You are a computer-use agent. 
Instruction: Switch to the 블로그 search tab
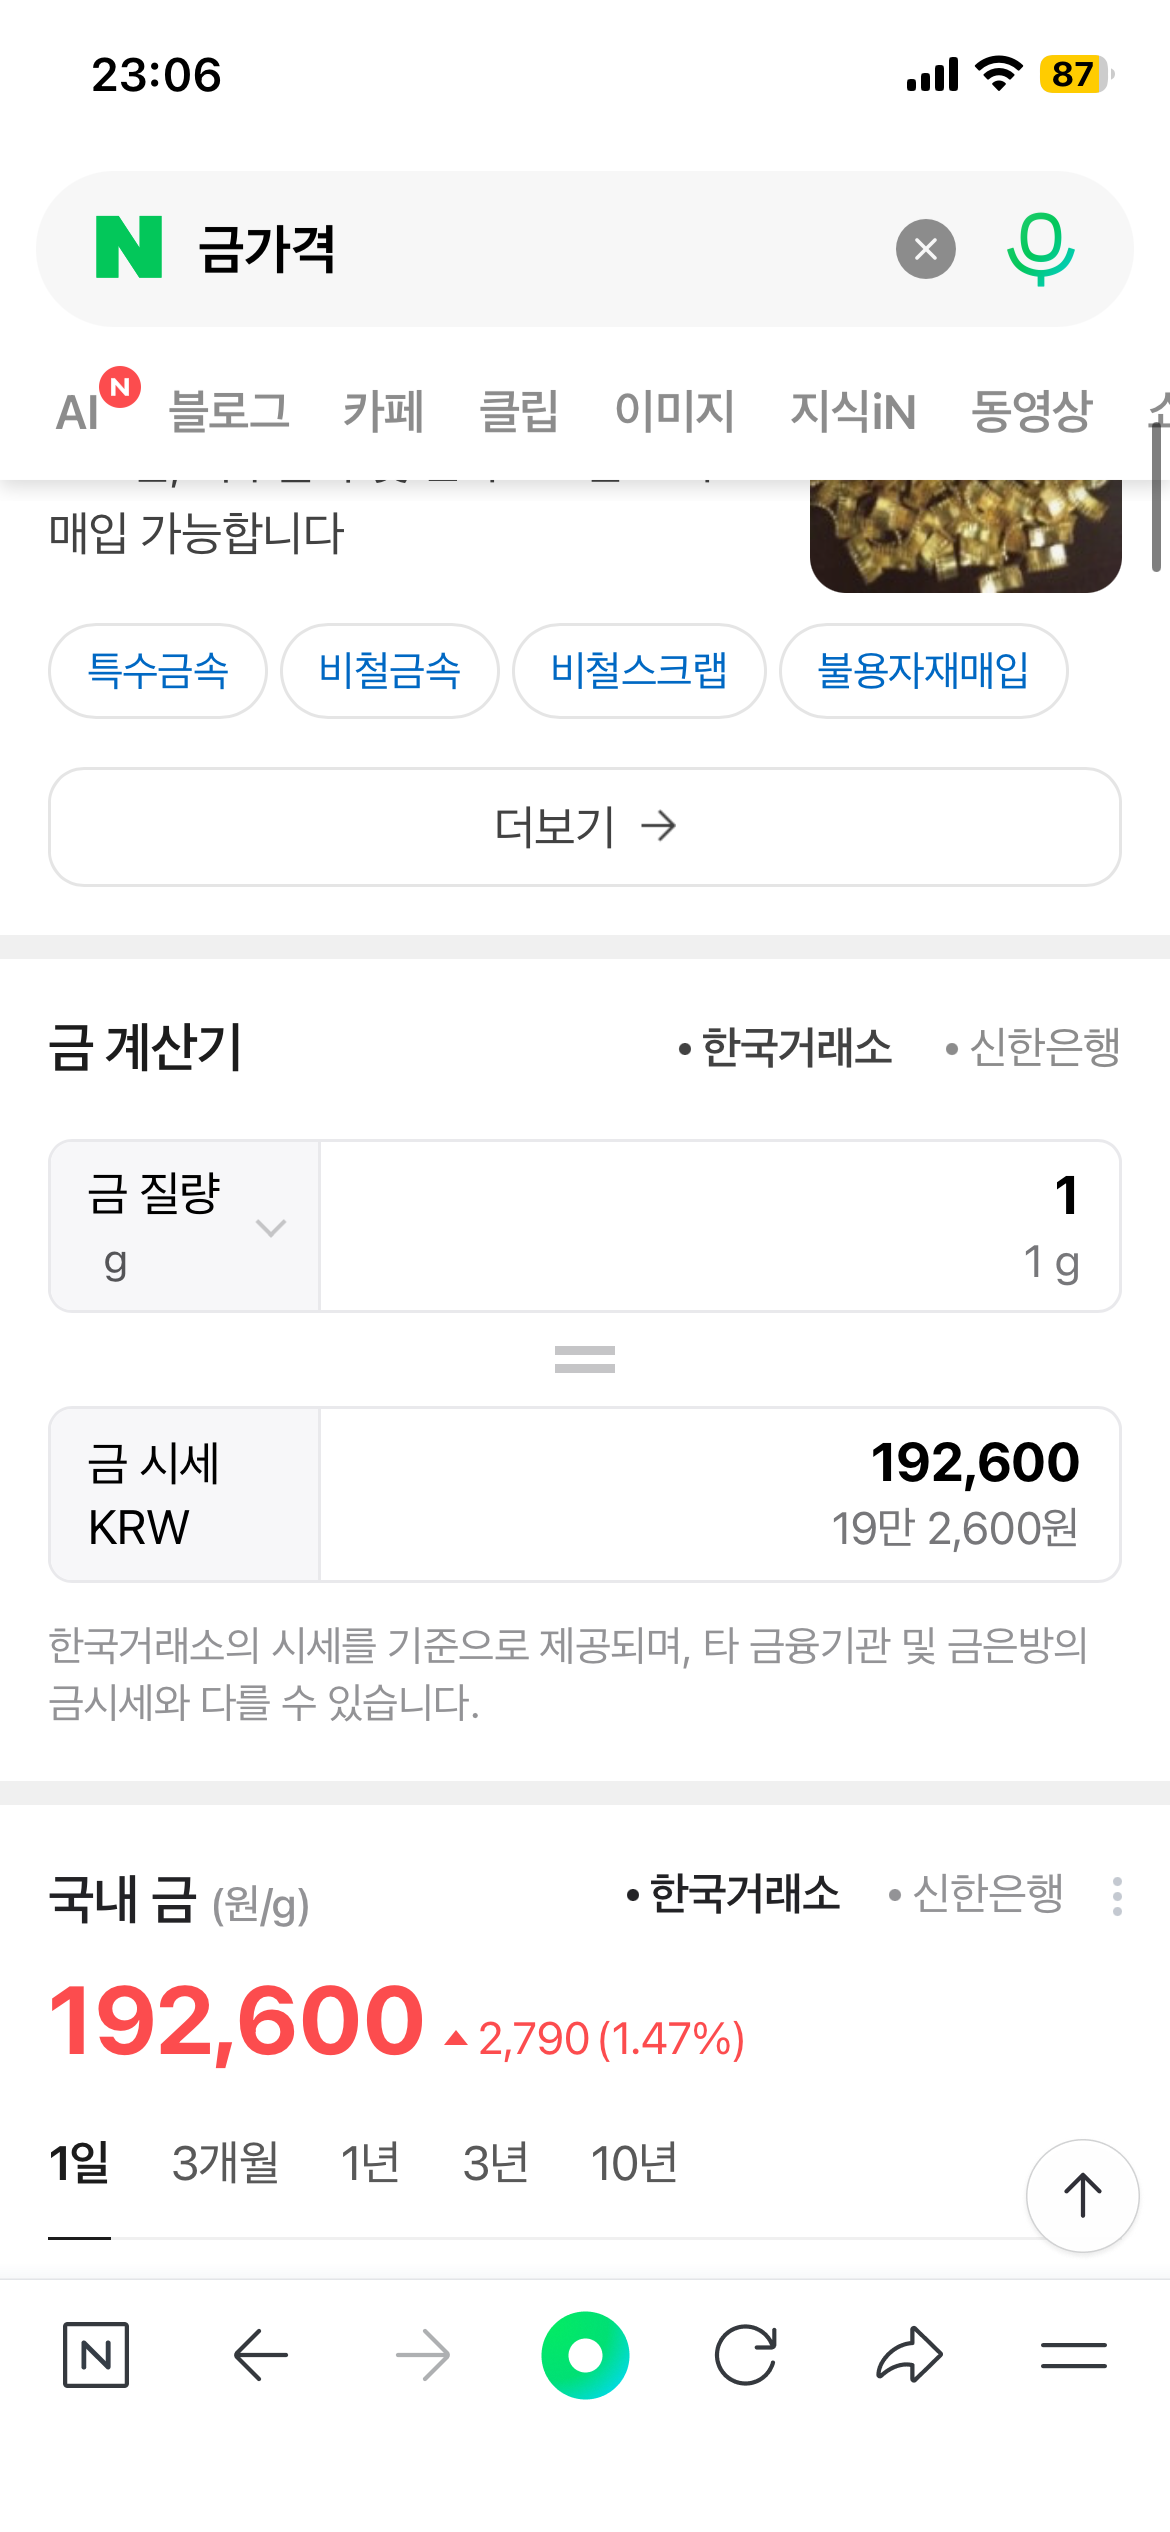point(229,411)
